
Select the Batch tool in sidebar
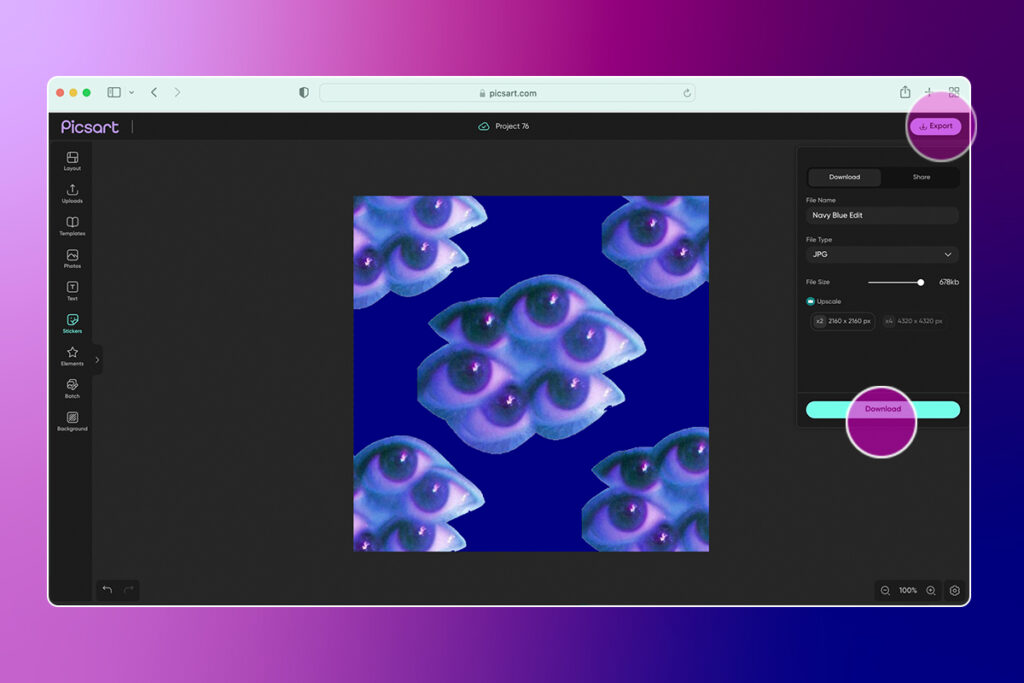(72, 387)
